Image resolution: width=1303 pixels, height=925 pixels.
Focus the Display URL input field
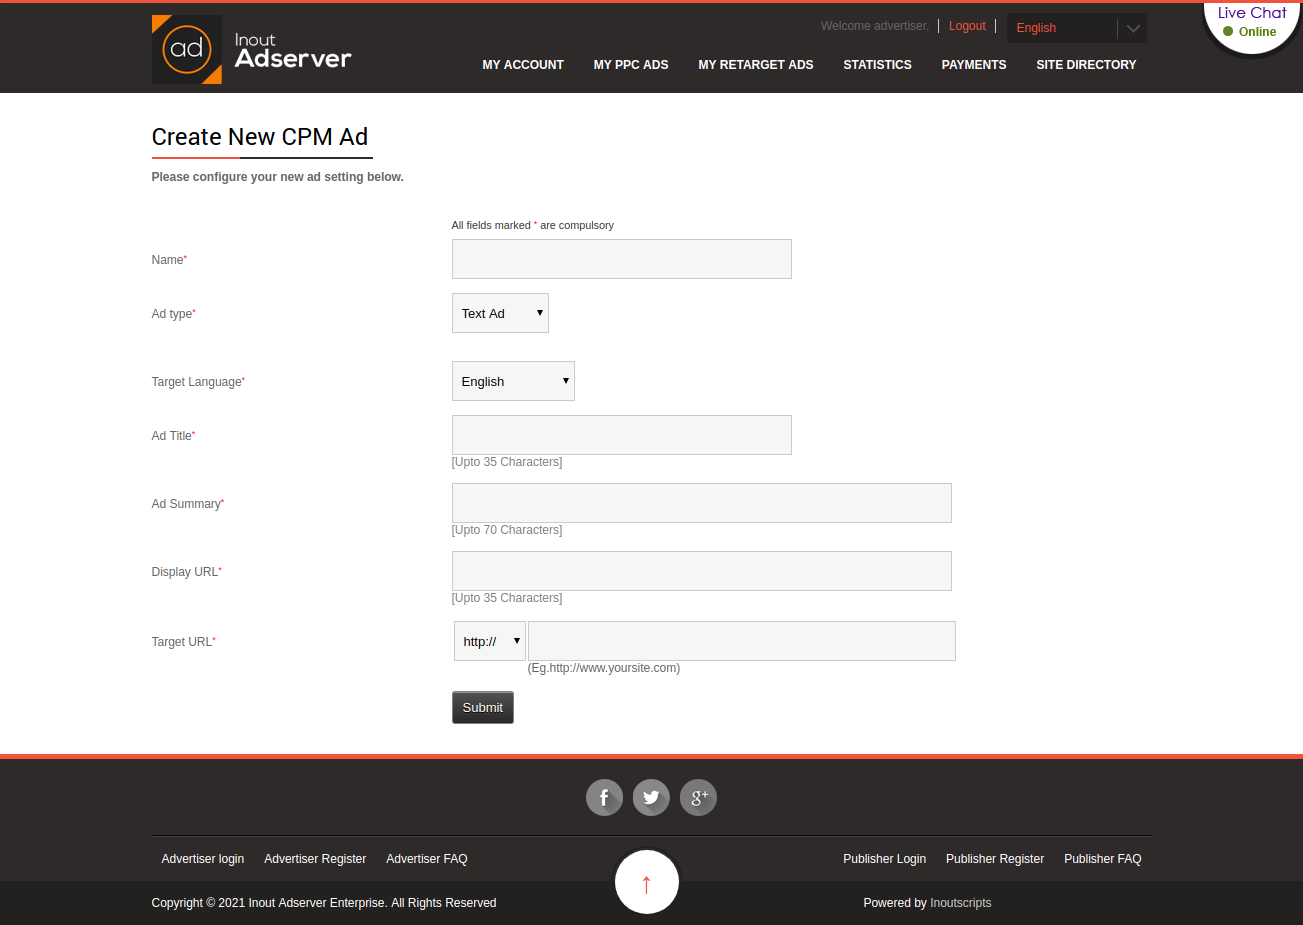pos(702,571)
